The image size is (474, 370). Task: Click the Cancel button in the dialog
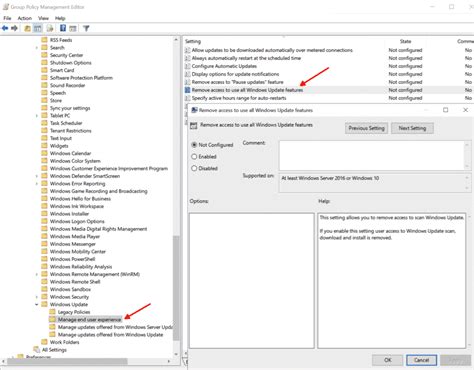click(421, 360)
